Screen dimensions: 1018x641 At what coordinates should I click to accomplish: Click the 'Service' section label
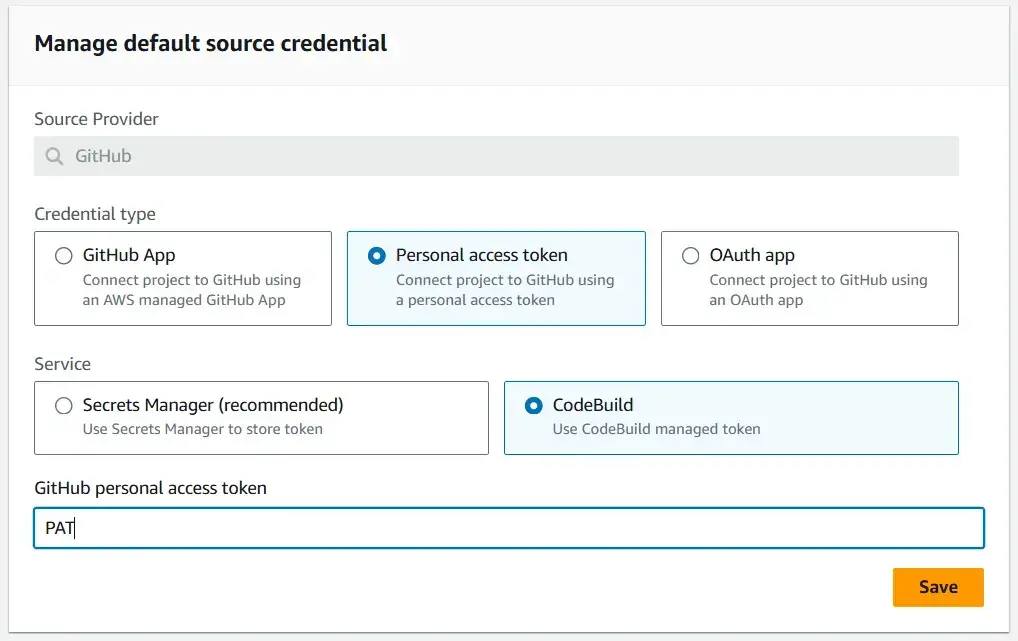pos(62,364)
